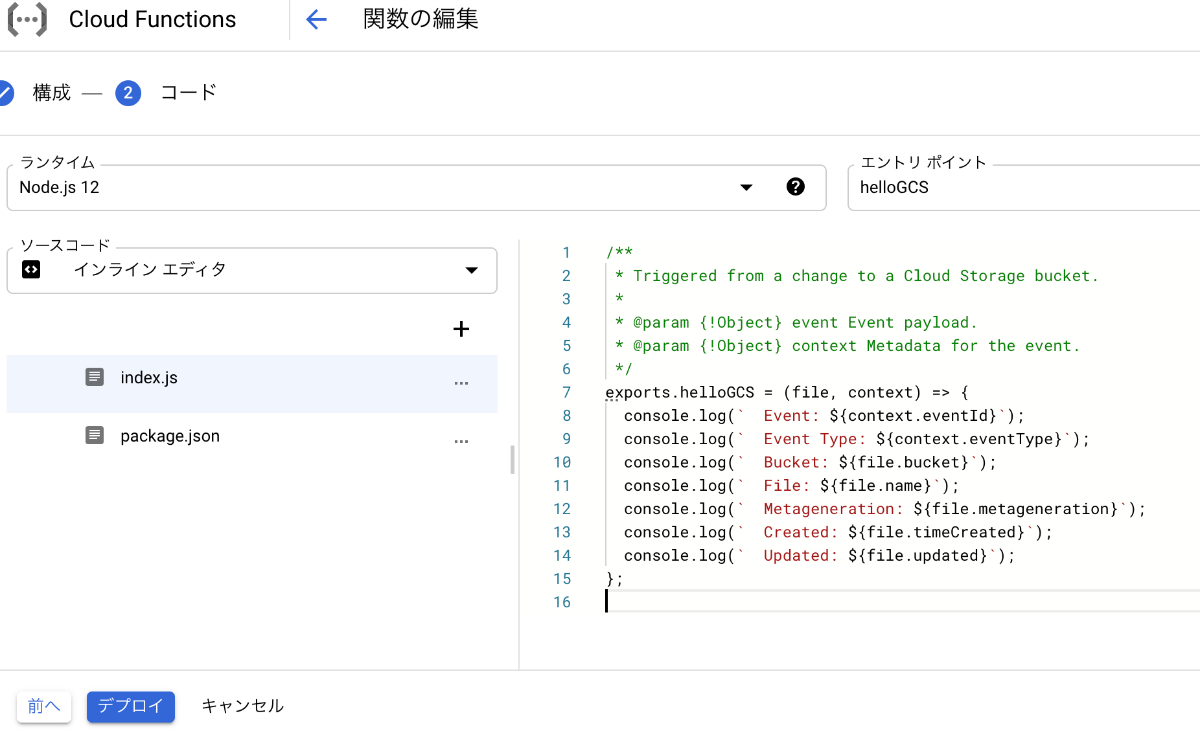
Task: Add a new file with plus icon
Action: [461, 329]
